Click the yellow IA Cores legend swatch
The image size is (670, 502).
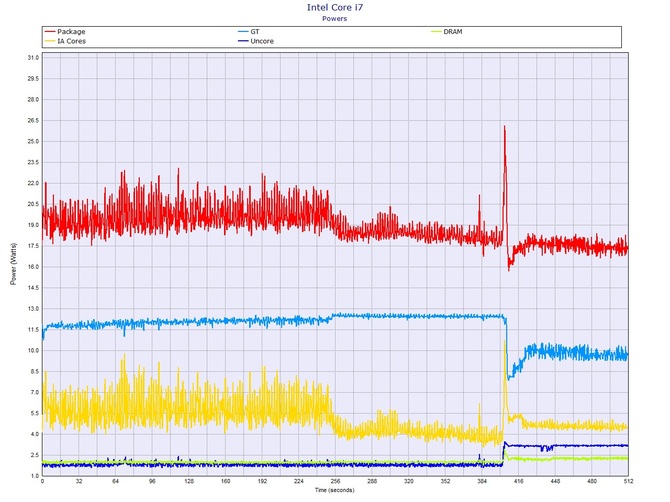click(50, 41)
